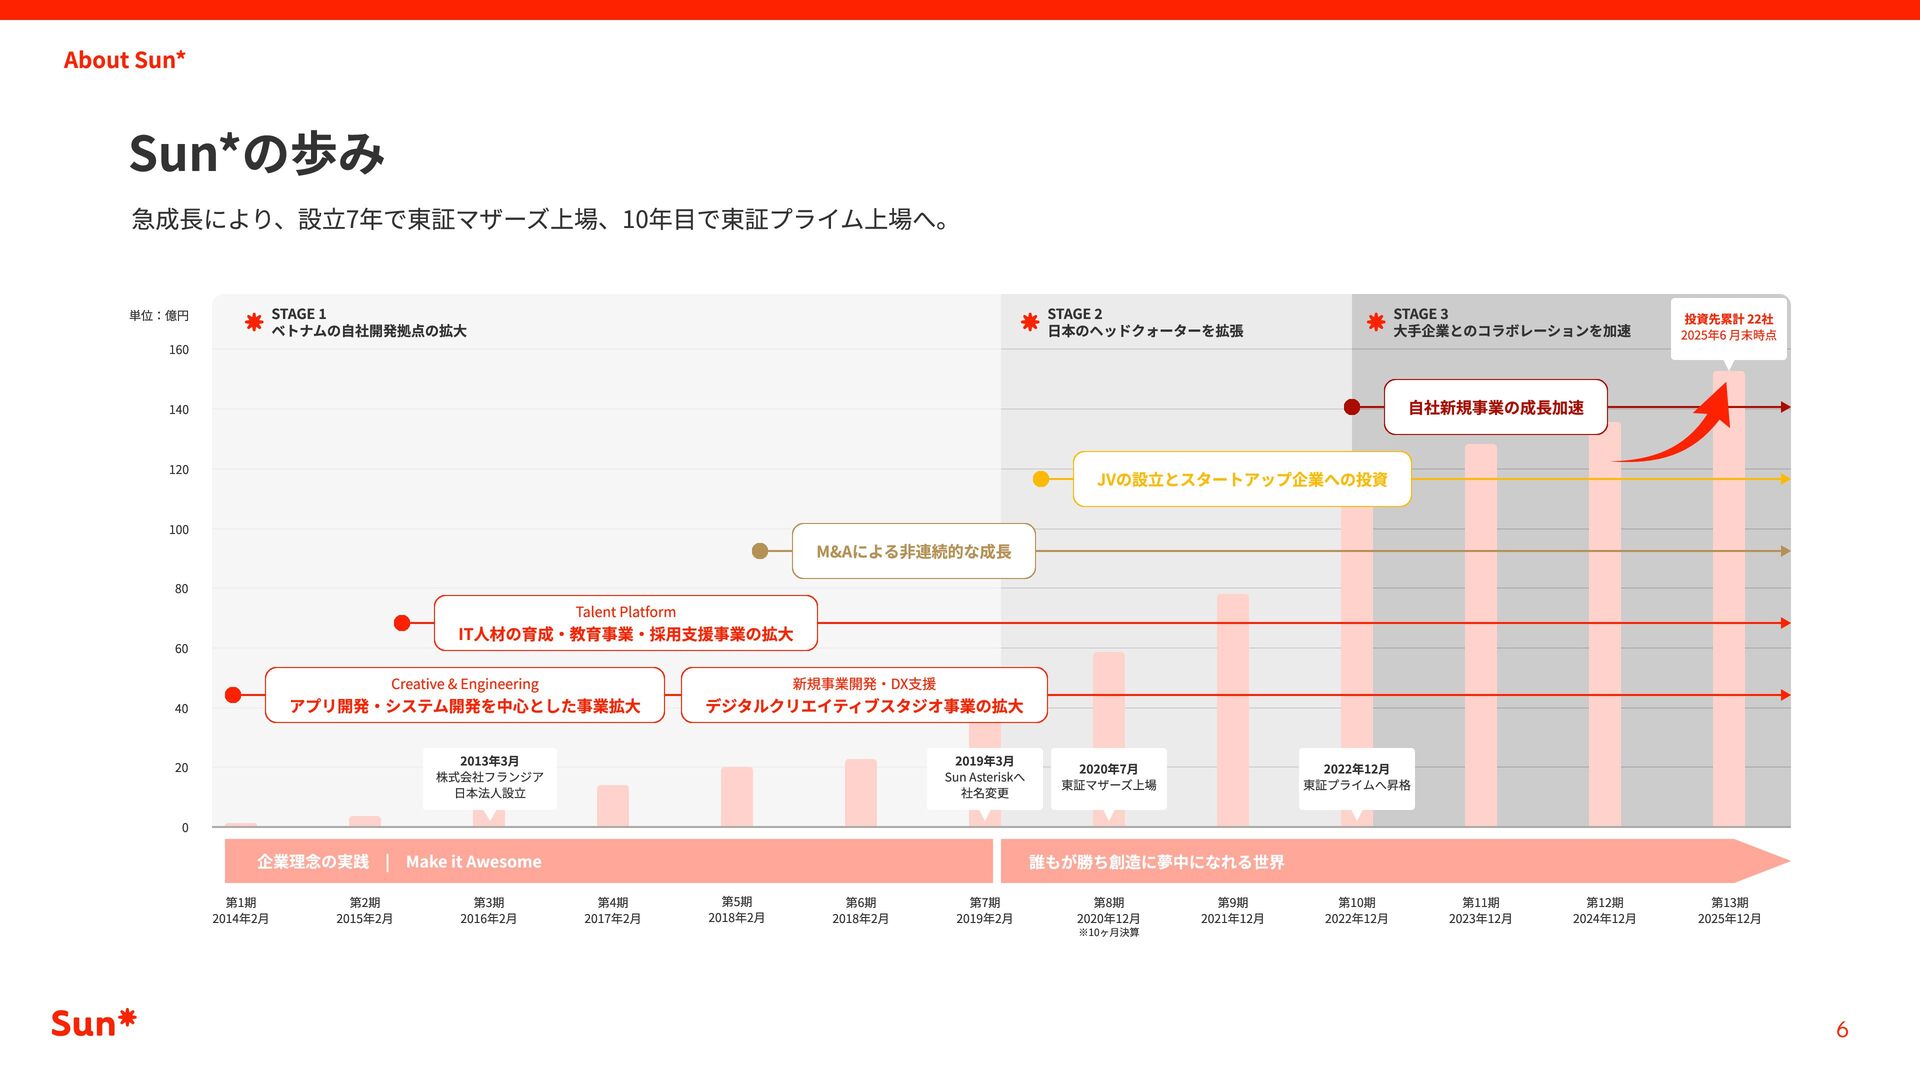
Task: Click the 2020年7月 東証マザーズ上場 callout
Action: point(1108,777)
